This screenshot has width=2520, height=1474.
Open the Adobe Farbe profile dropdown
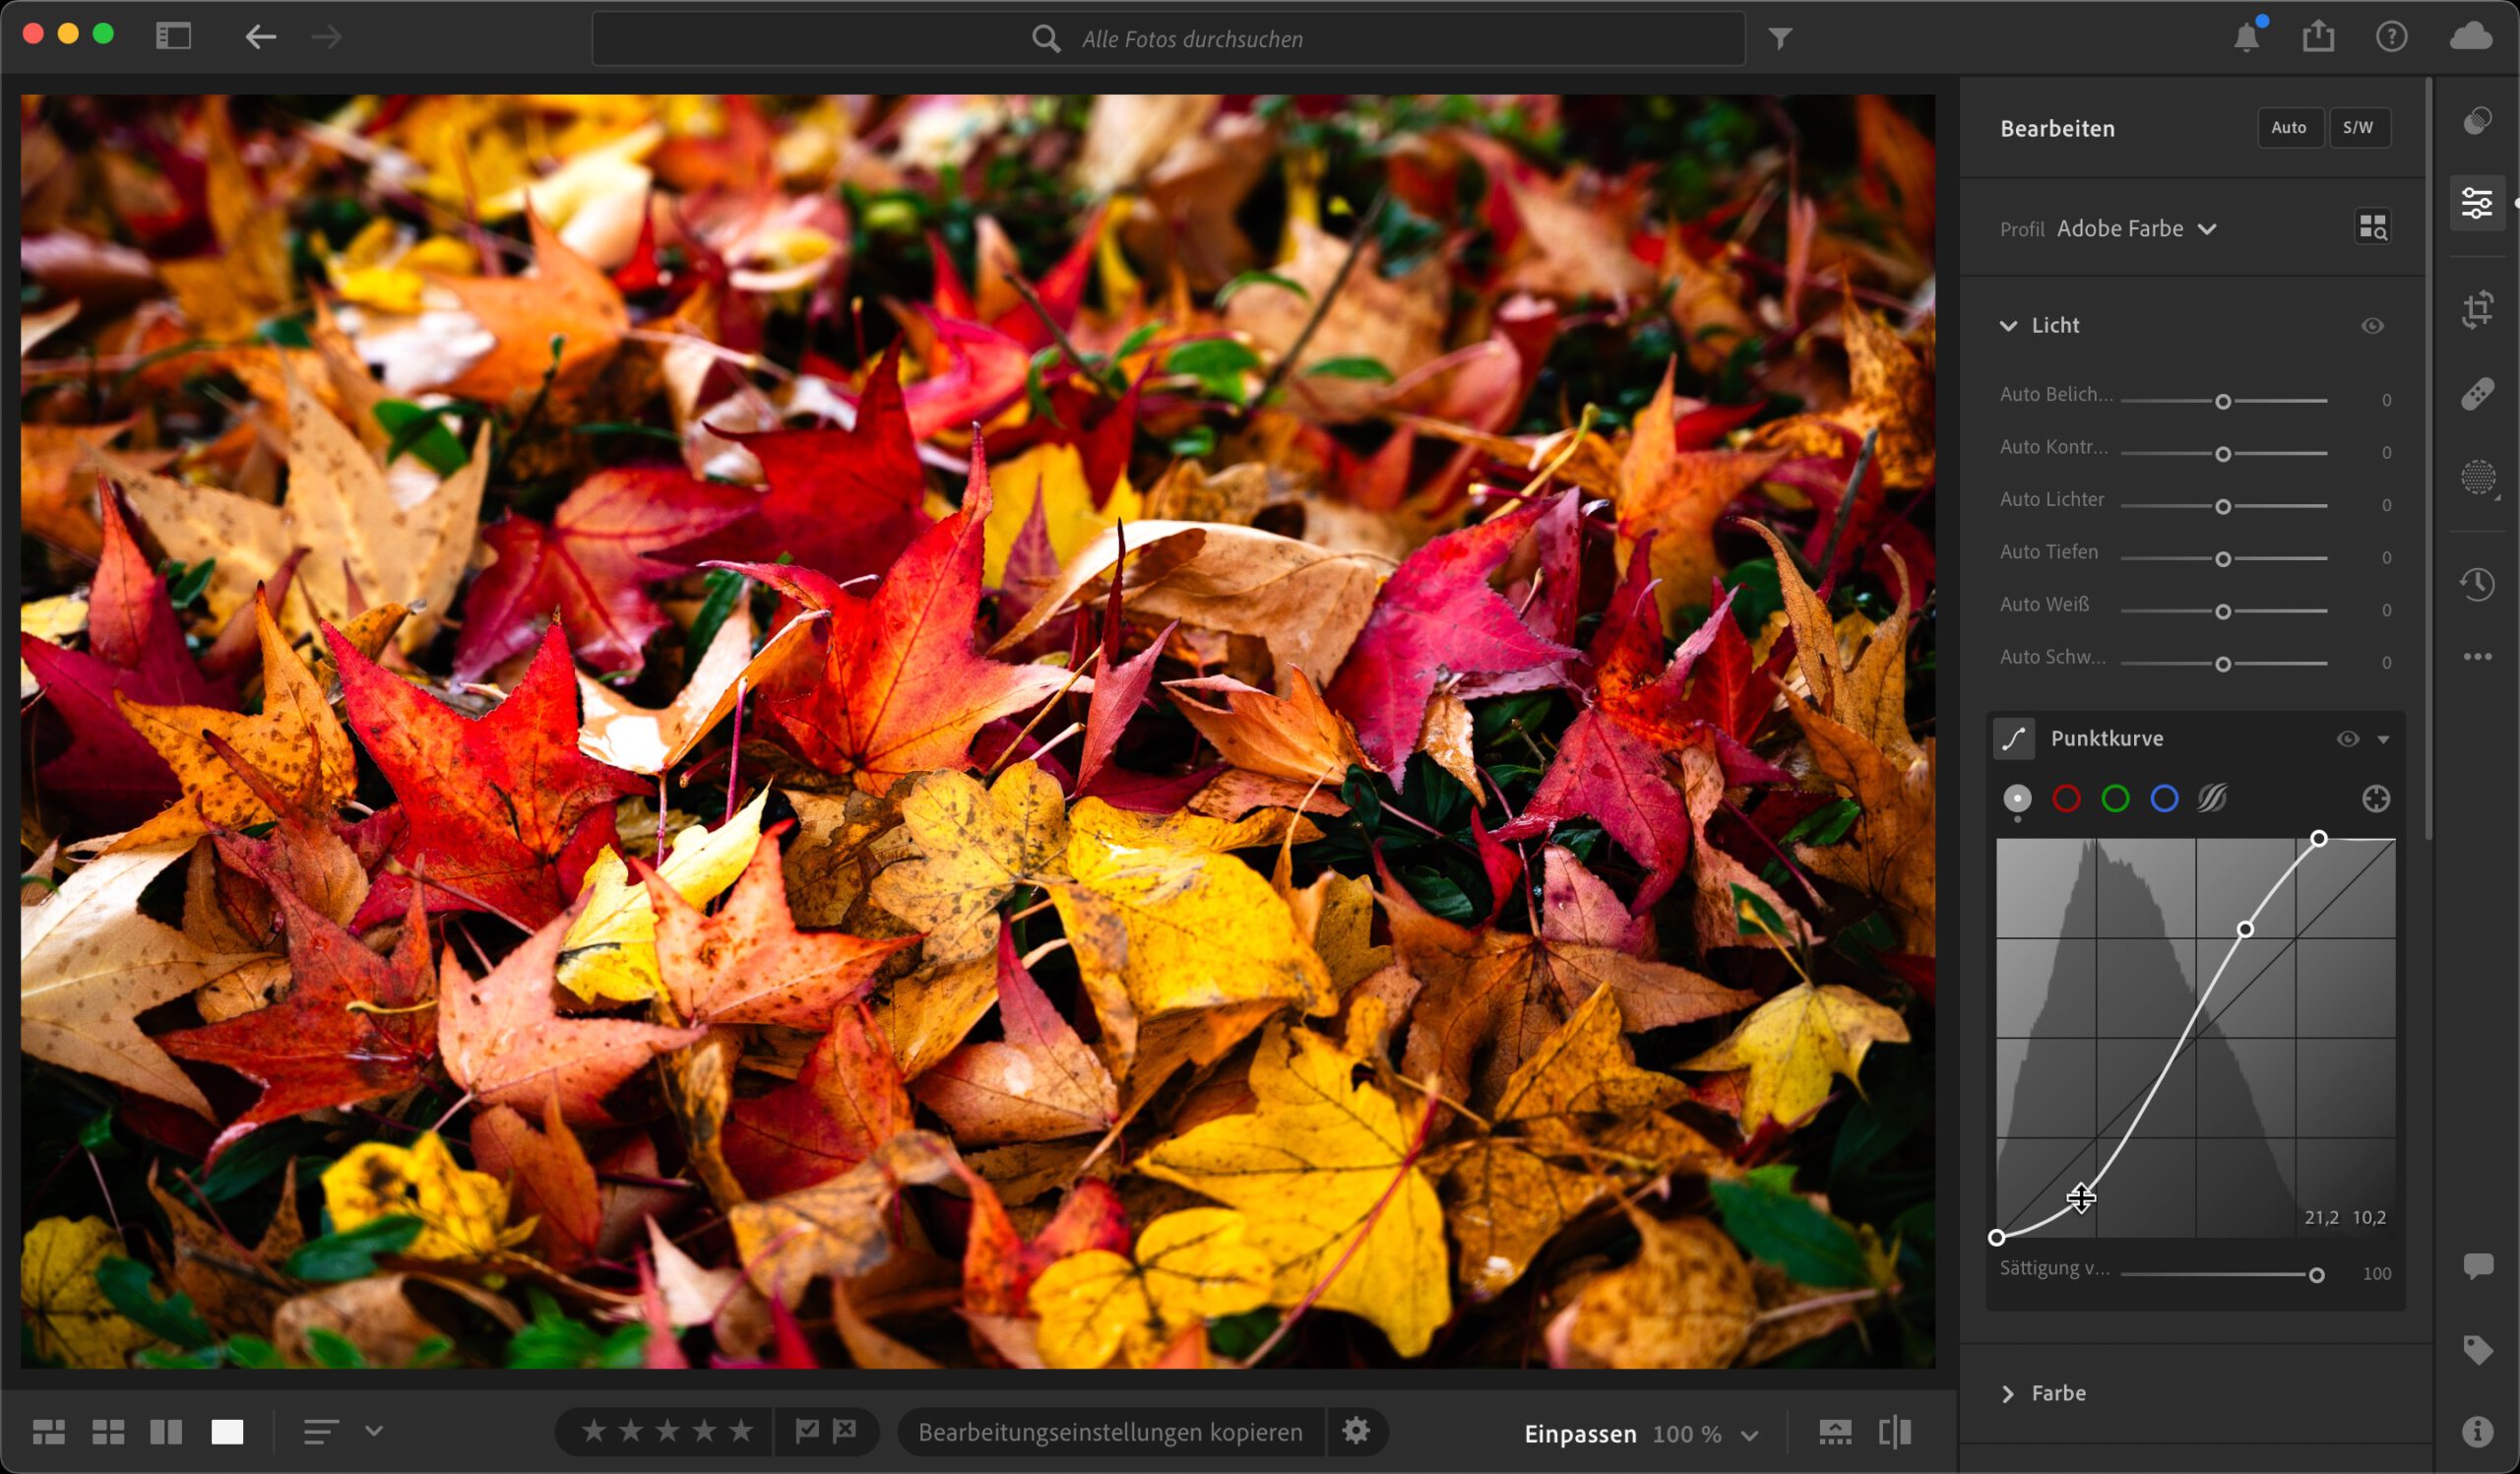pyautogui.click(x=2136, y=229)
